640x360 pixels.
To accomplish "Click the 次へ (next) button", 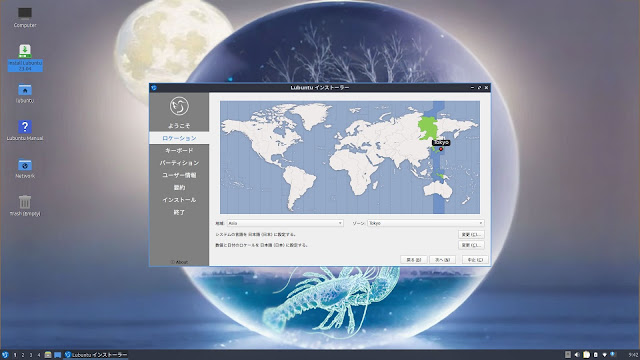I will 442,260.
